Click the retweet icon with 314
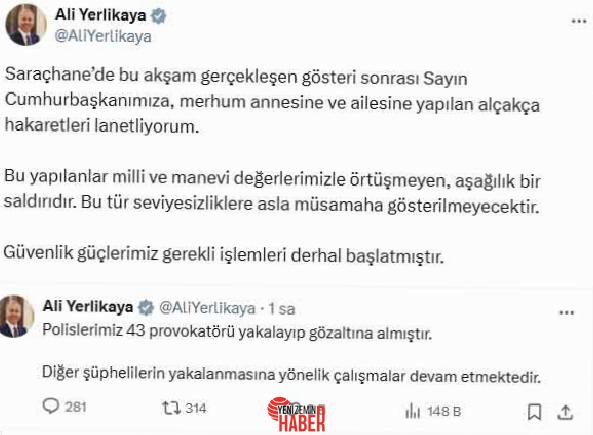 click(x=172, y=408)
